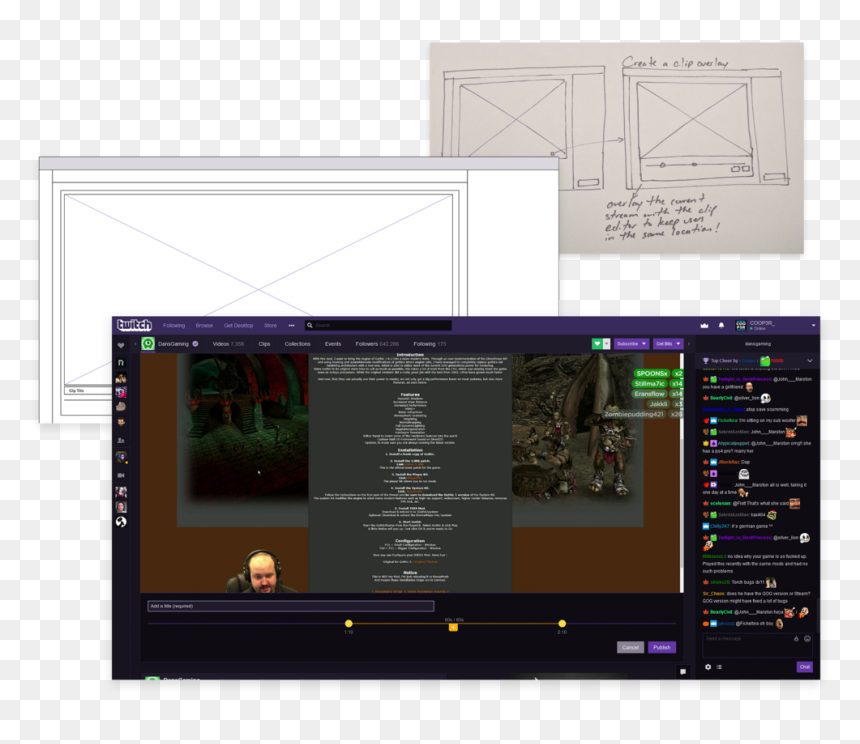
Task: Click the right yellow clip trim handle
Action: (x=562, y=623)
